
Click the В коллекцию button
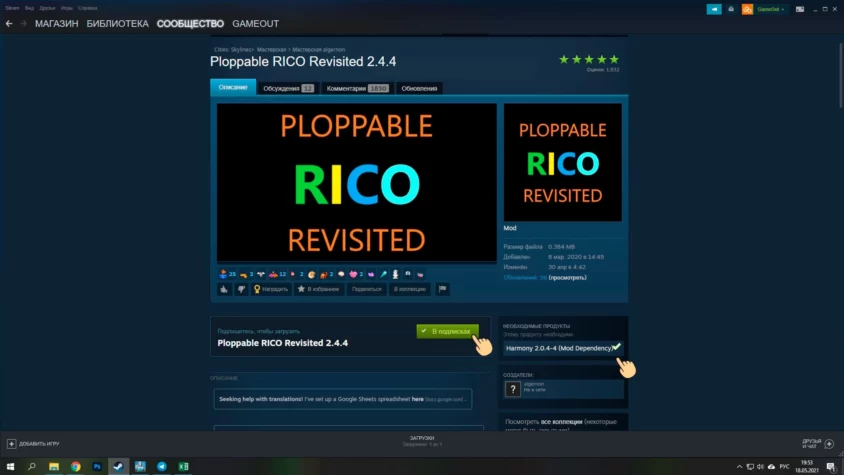pos(410,289)
